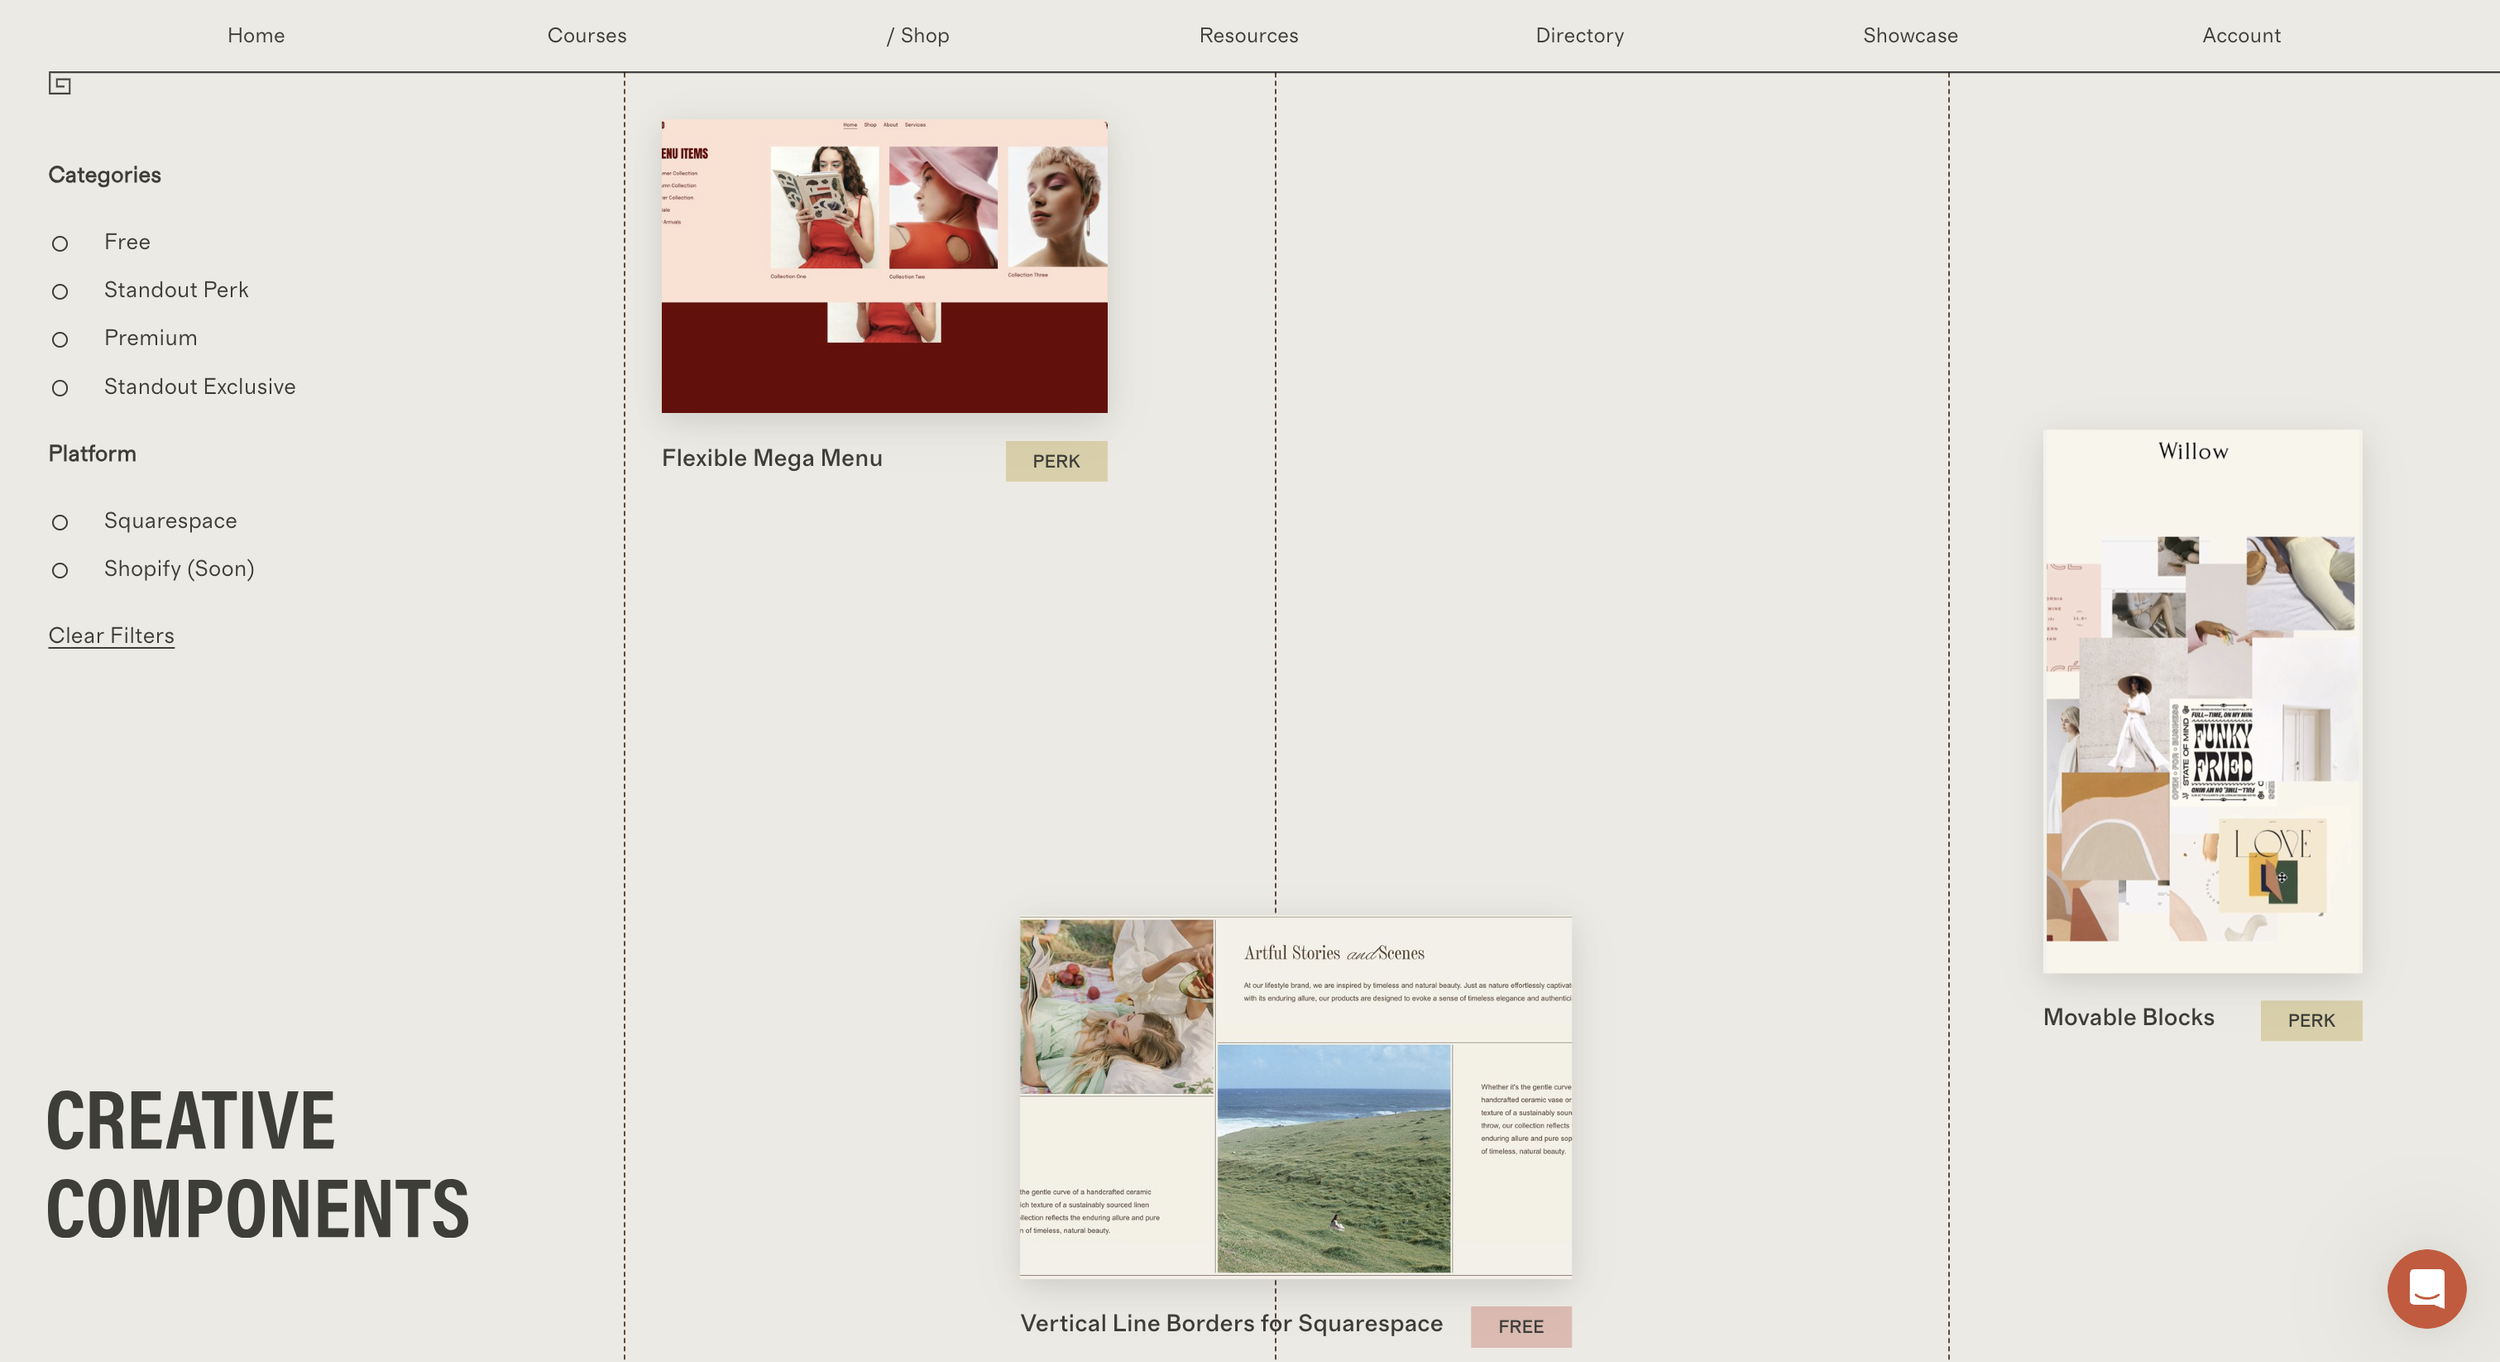Select the Free category radio button
2500x1362 pixels.
click(60, 243)
